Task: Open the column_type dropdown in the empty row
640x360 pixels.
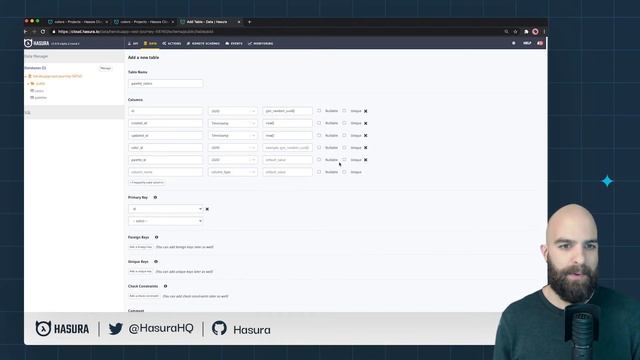Action: (x=233, y=172)
